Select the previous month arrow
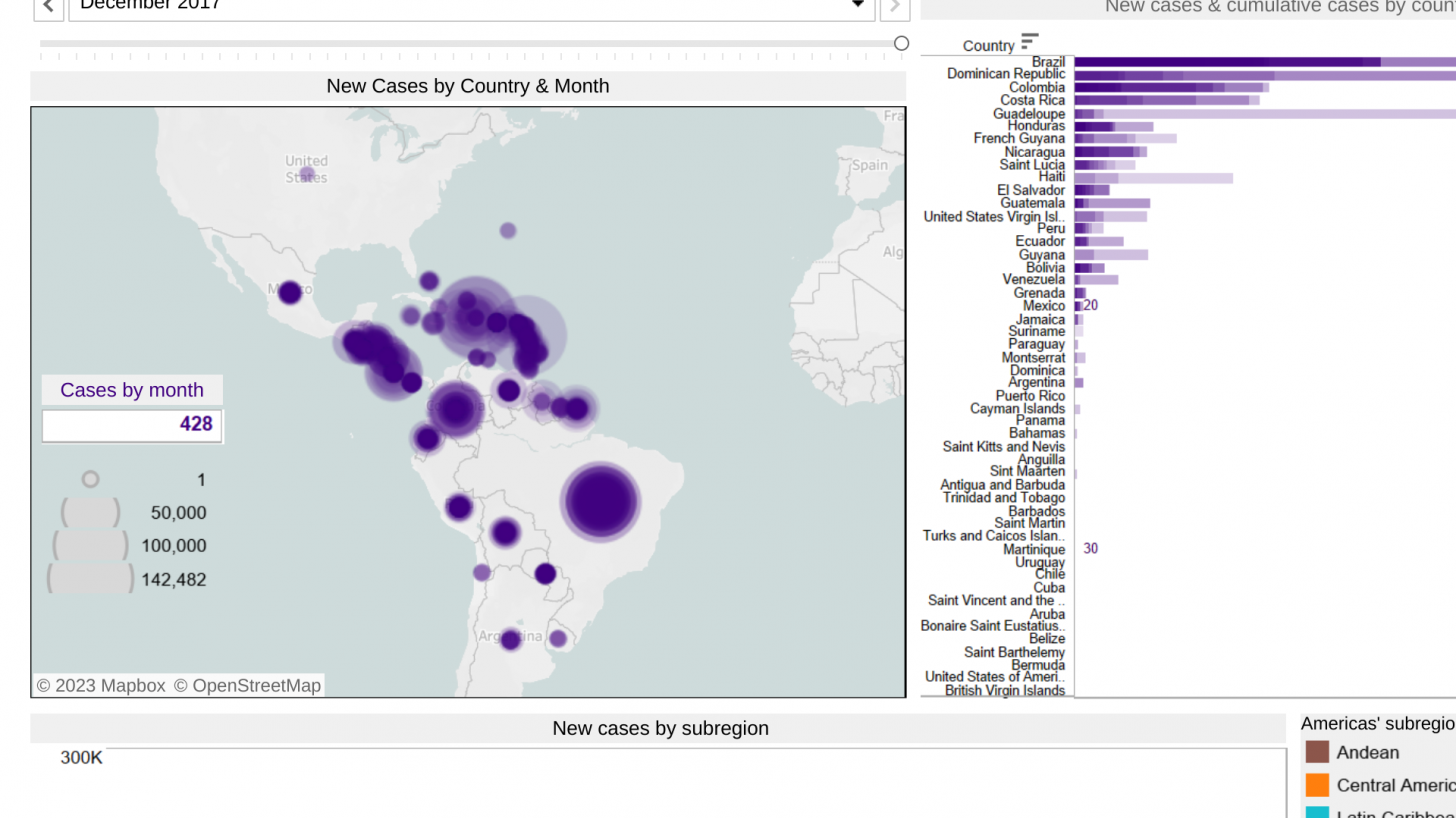 click(x=47, y=6)
